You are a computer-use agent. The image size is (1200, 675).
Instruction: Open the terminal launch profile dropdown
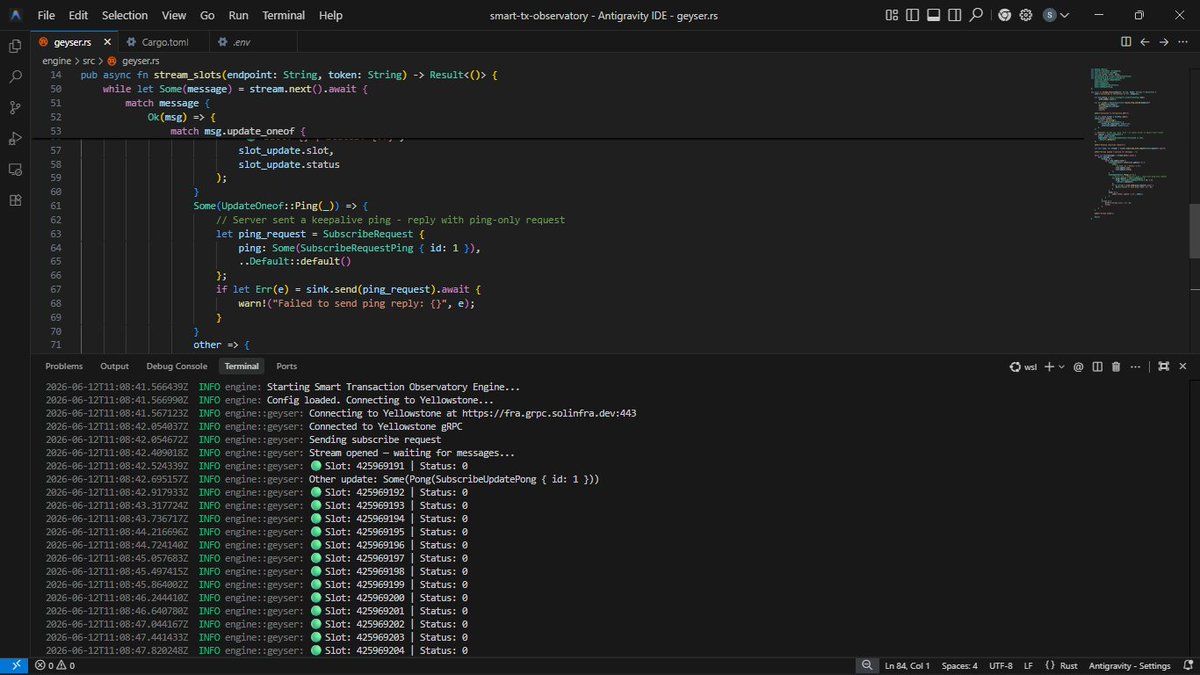coord(1062,367)
